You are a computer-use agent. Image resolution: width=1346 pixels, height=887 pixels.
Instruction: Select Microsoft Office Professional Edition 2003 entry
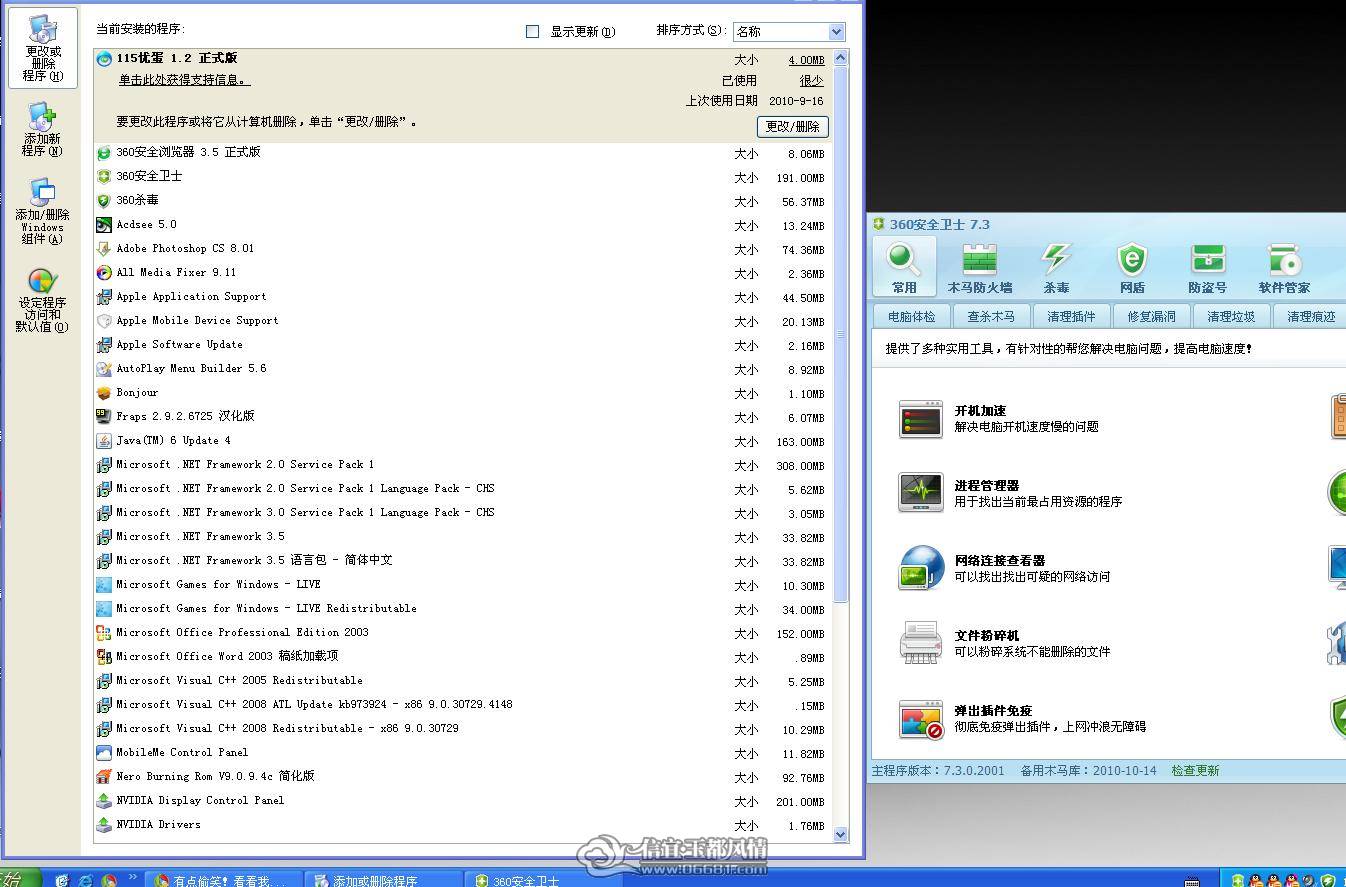click(463, 633)
